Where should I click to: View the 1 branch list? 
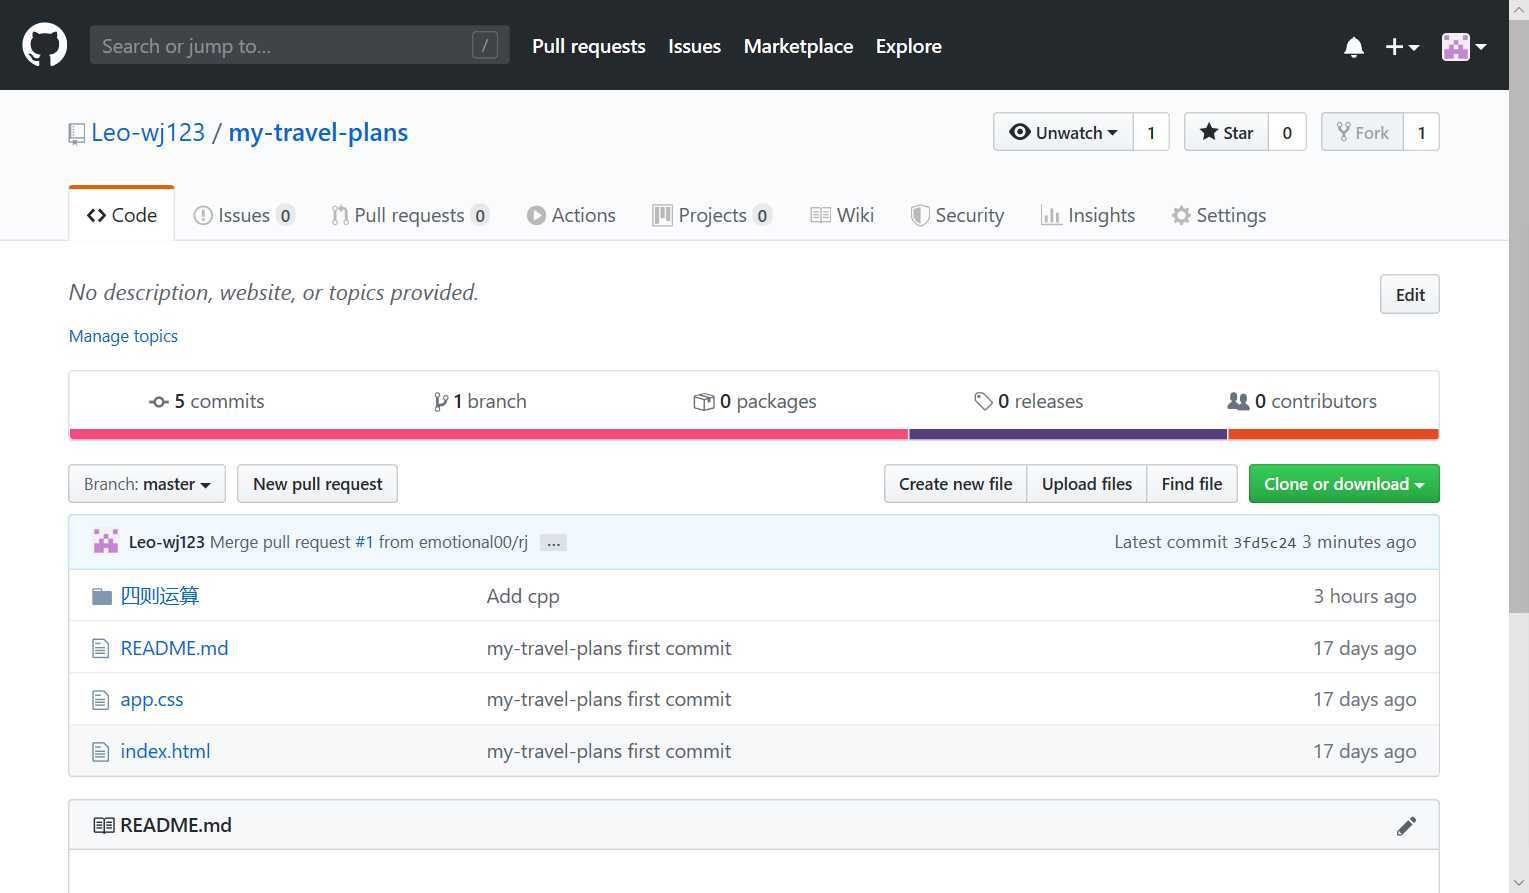480,401
